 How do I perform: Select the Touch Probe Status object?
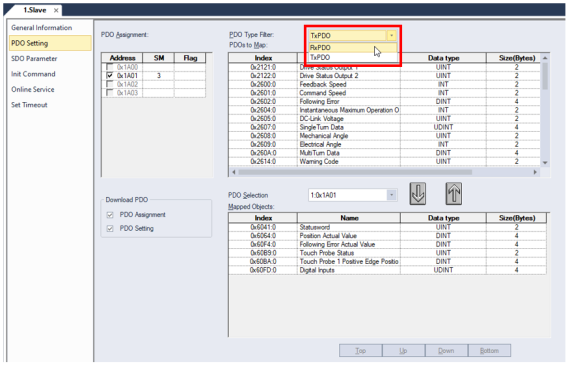point(387,253)
